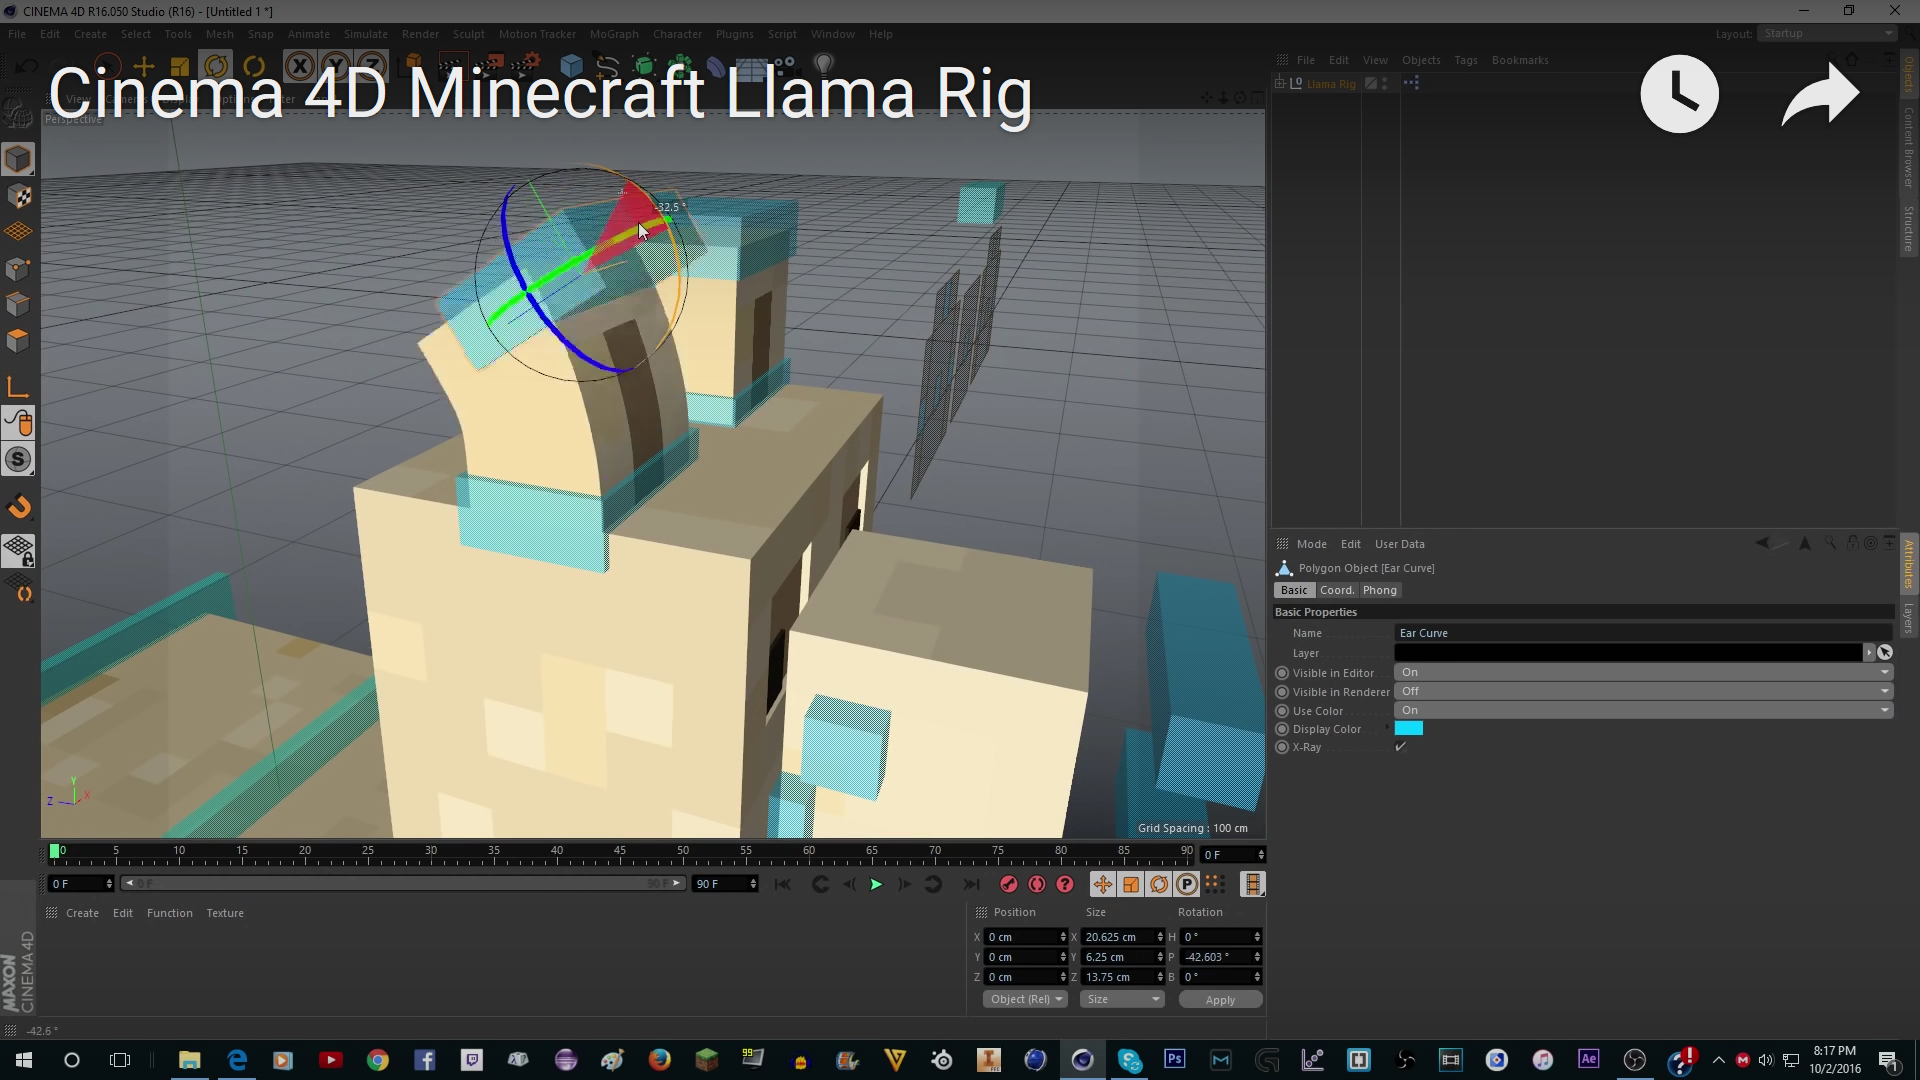Toggle Rotation keyframe recording icon

pos(1158,884)
